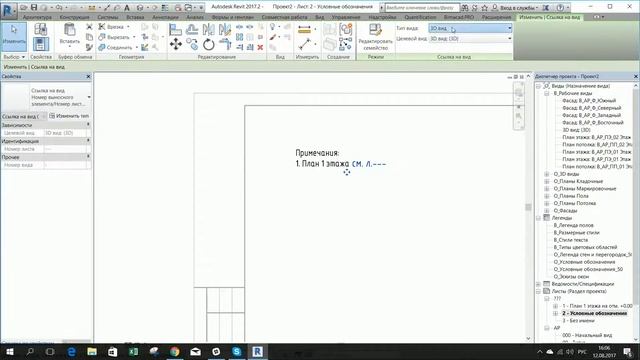Open Excel from the Windows taskbar
This screenshot has width=640, height=360.
pyautogui.click(x=133, y=351)
